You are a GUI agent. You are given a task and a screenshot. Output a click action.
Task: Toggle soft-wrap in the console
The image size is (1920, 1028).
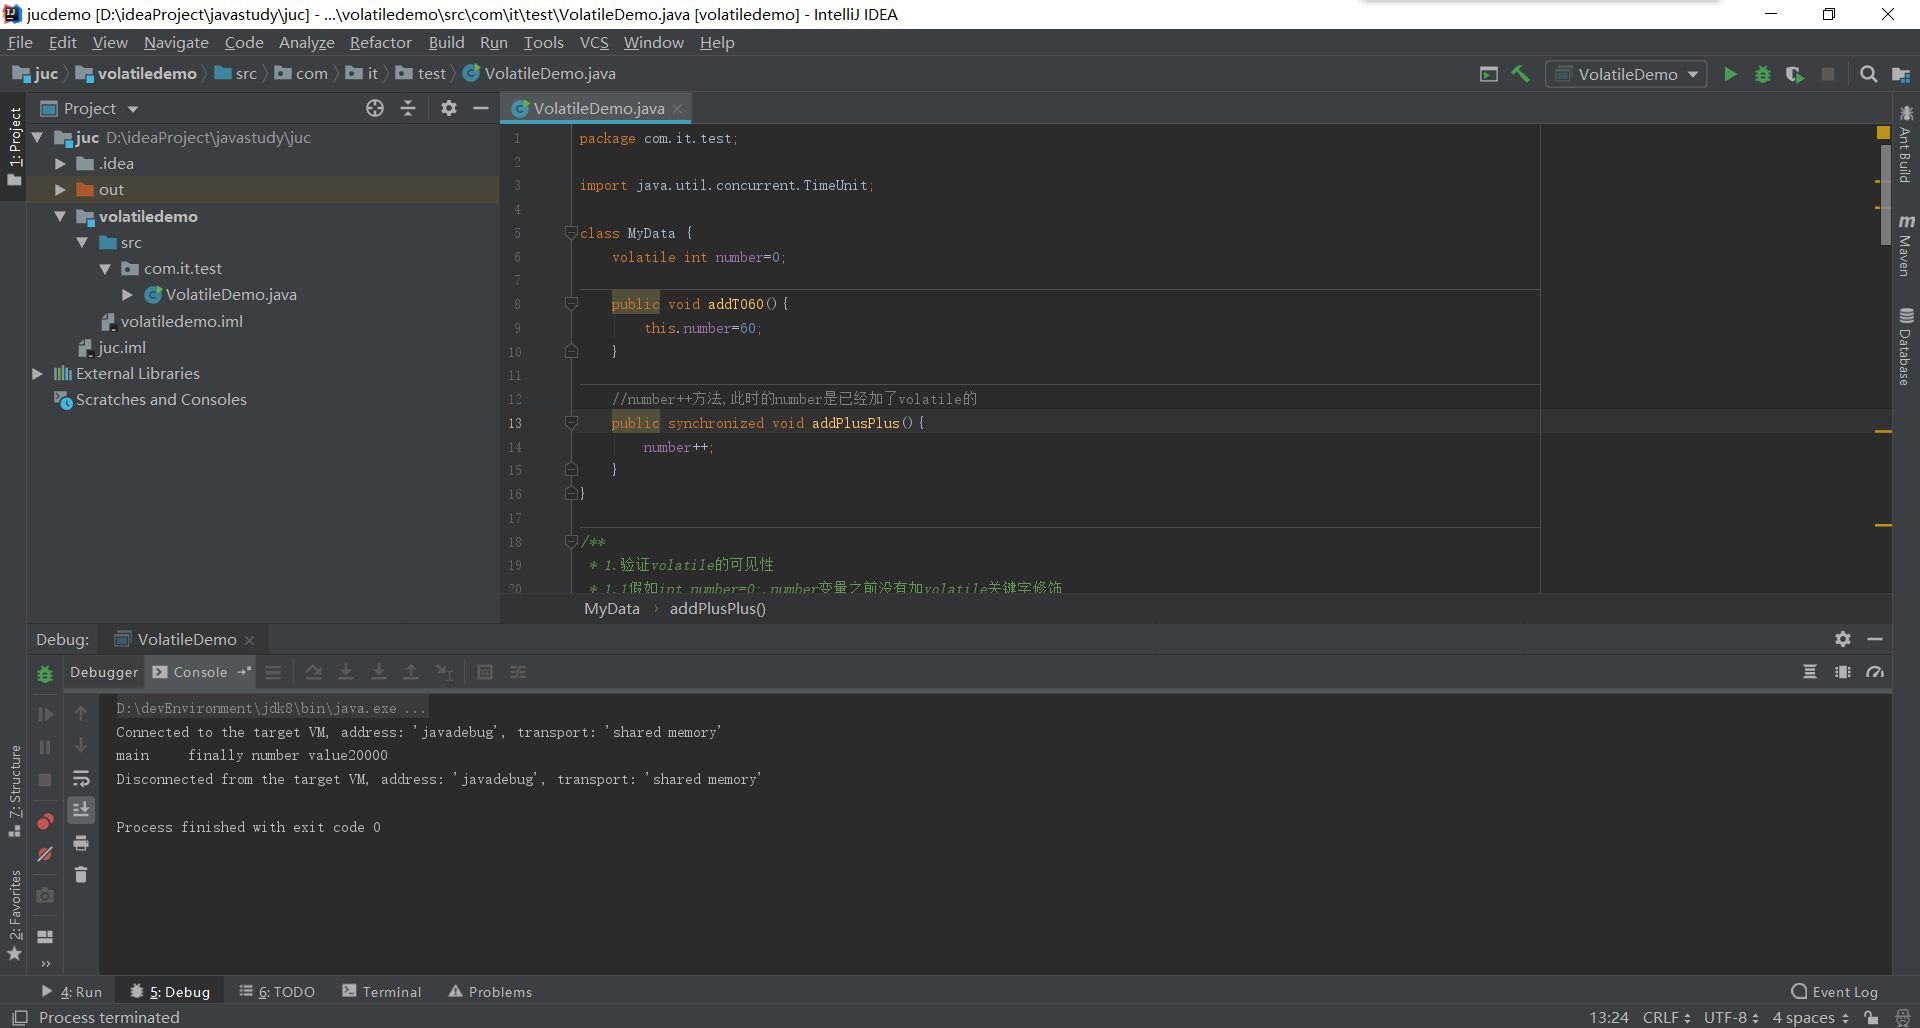pyautogui.click(x=81, y=778)
